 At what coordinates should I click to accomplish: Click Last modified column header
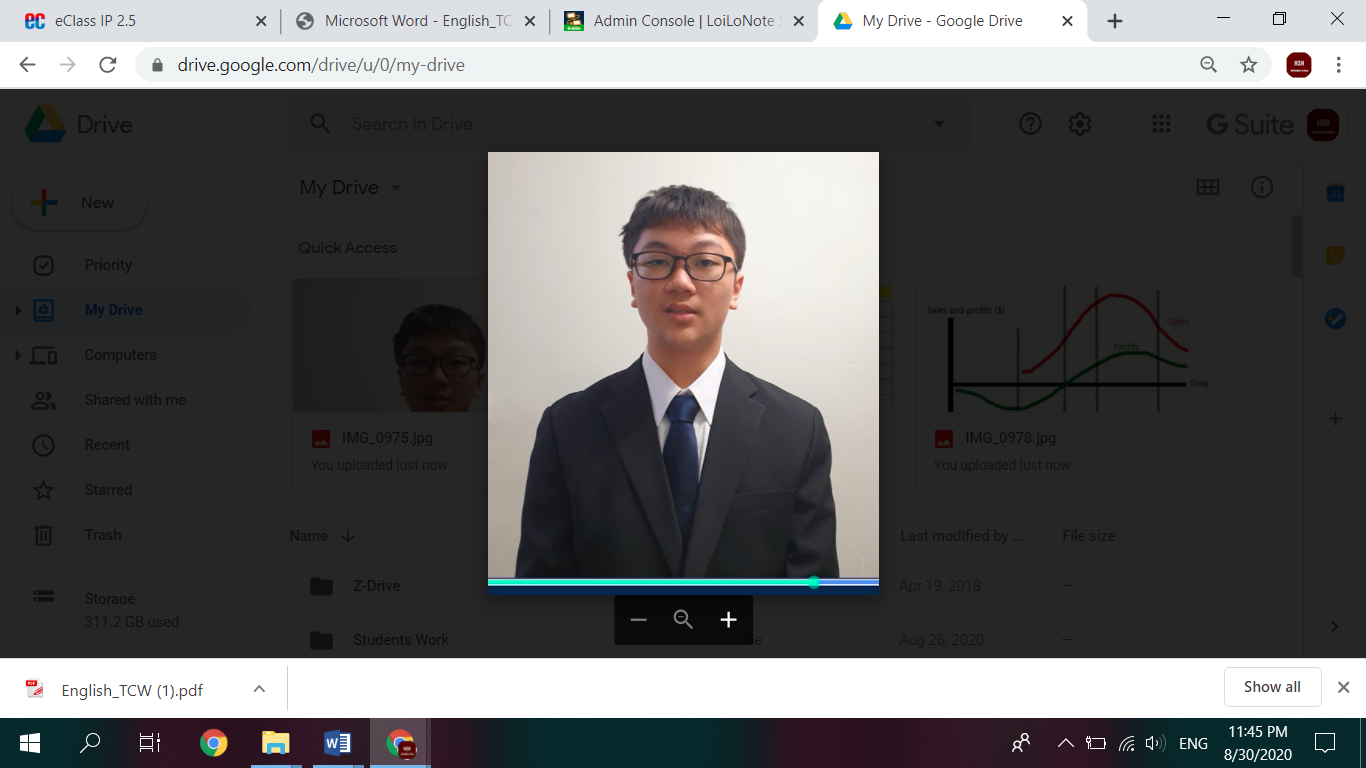961,536
